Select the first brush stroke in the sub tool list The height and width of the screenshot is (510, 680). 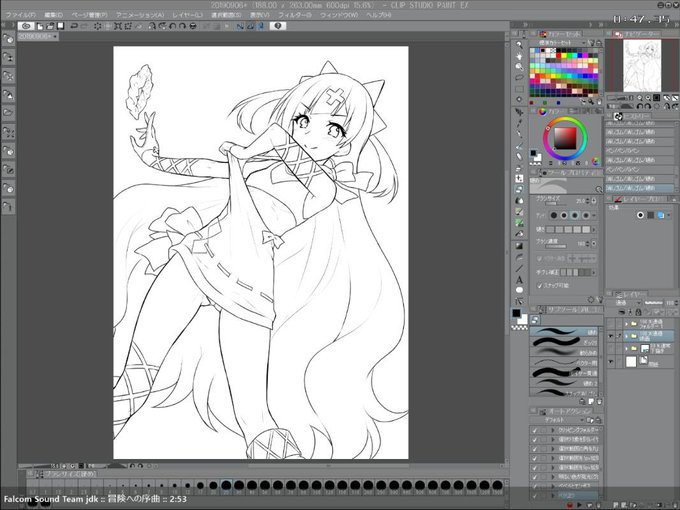click(564, 331)
